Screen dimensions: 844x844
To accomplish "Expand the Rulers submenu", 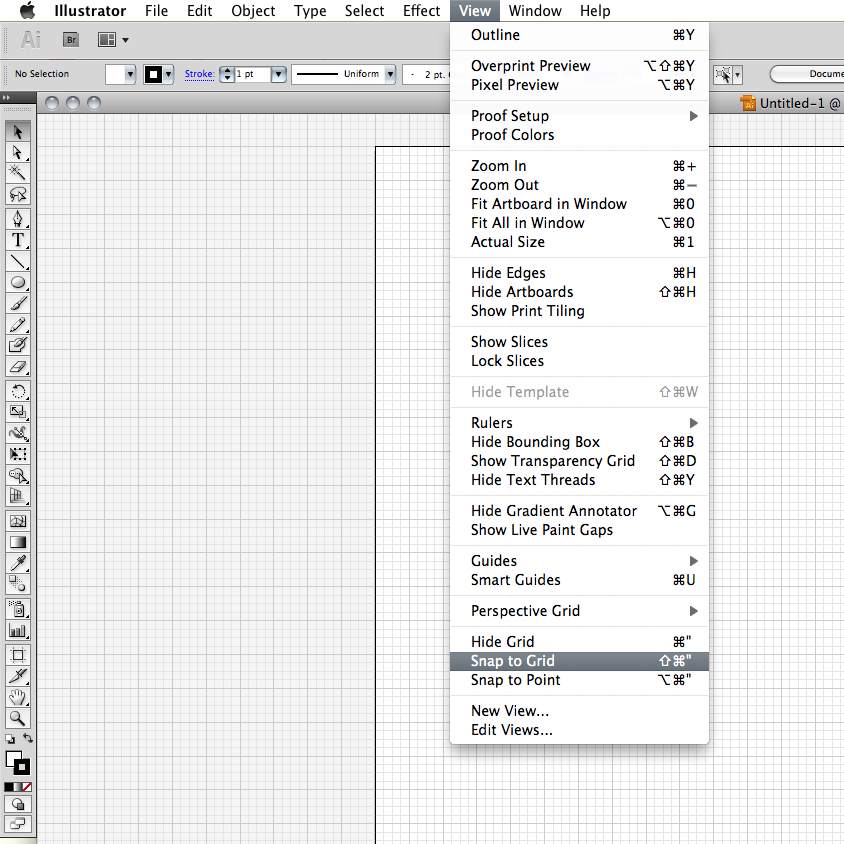I will point(579,423).
